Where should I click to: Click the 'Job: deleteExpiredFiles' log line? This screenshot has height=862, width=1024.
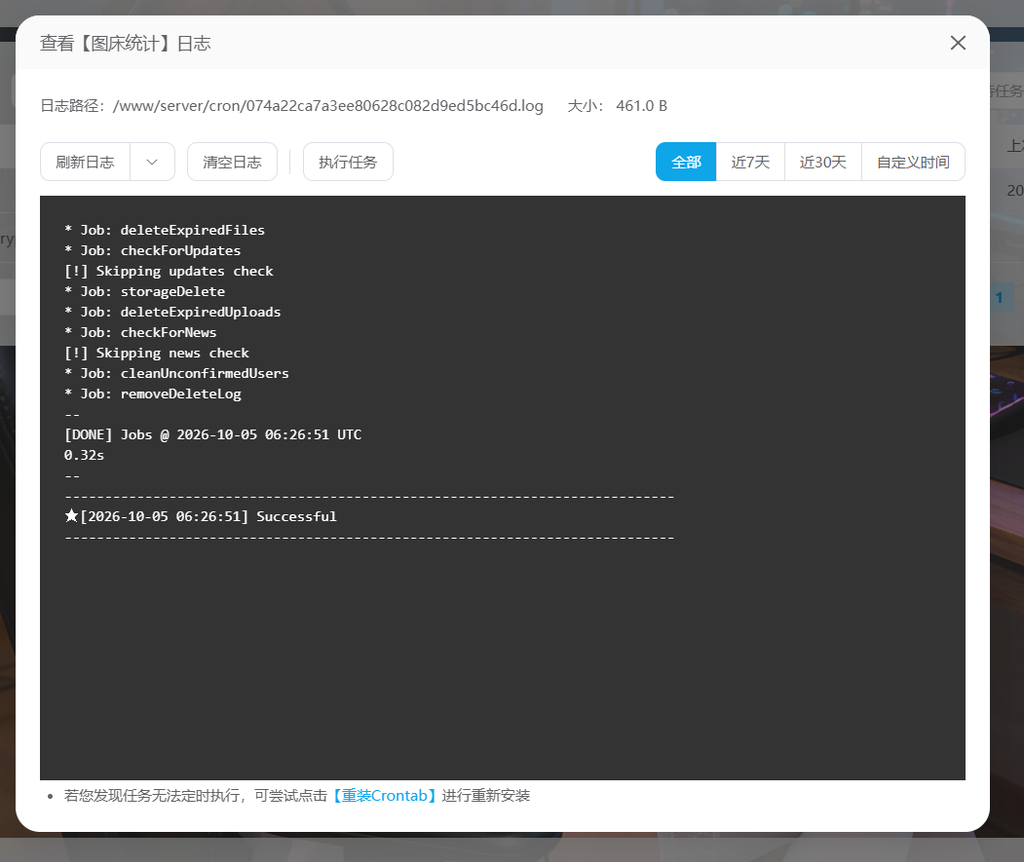coord(165,230)
